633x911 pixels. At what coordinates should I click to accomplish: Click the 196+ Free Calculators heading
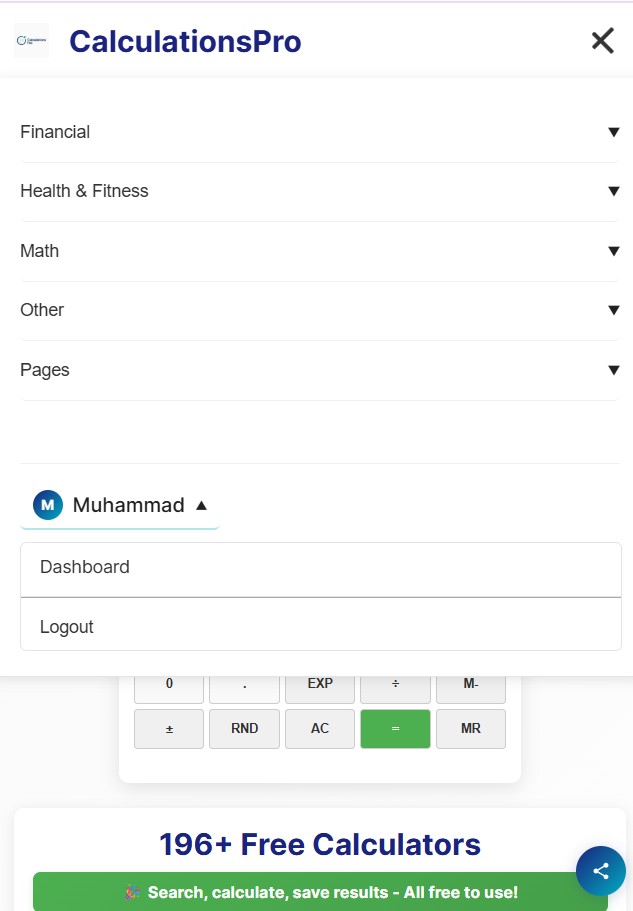320,844
